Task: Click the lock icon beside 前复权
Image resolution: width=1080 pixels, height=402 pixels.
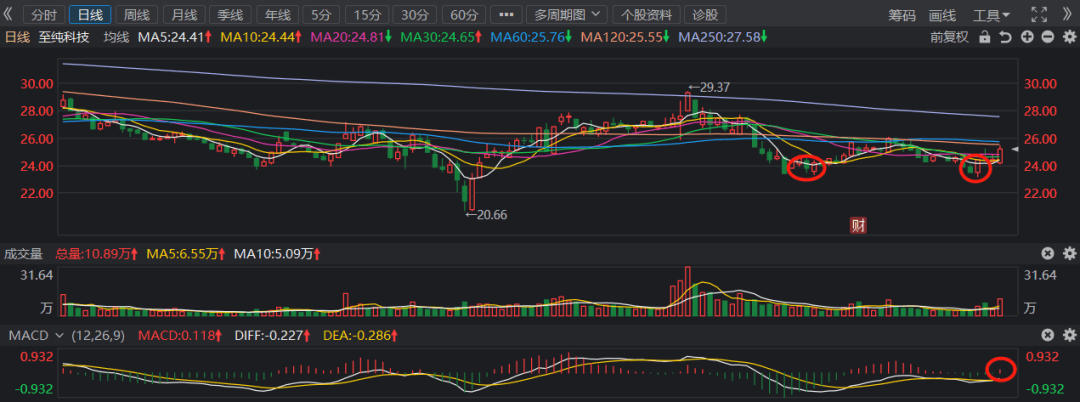Action: click(x=985, y=37)
